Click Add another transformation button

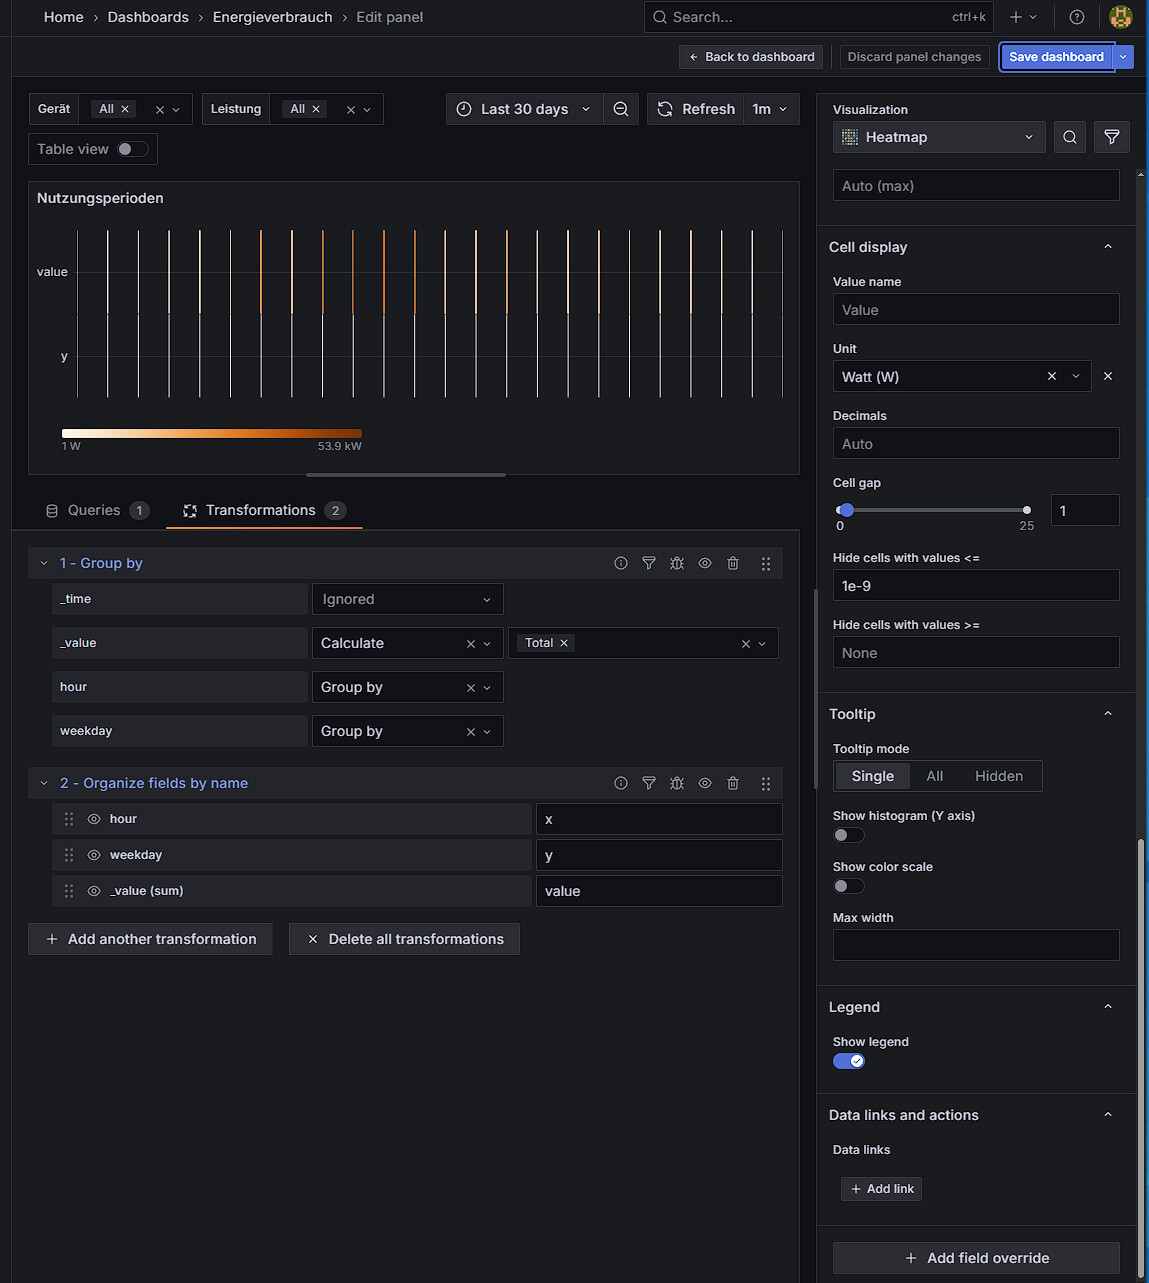tap(151, 939)
